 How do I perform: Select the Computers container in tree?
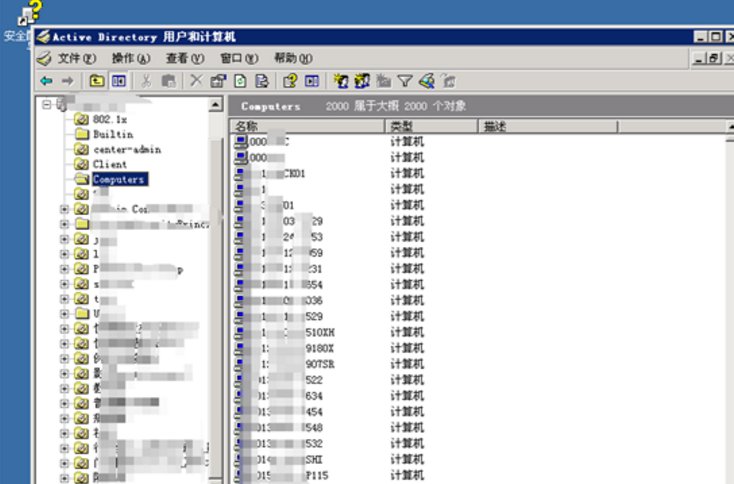[120, 179]
